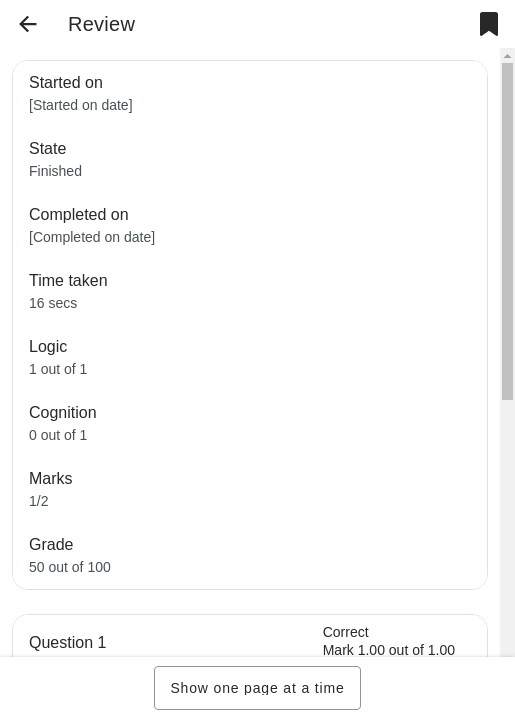The height and width of the screenshot is (720, 515).
Task: Click the Started on label
Action: pyautogui.click(x=66, y=83)
